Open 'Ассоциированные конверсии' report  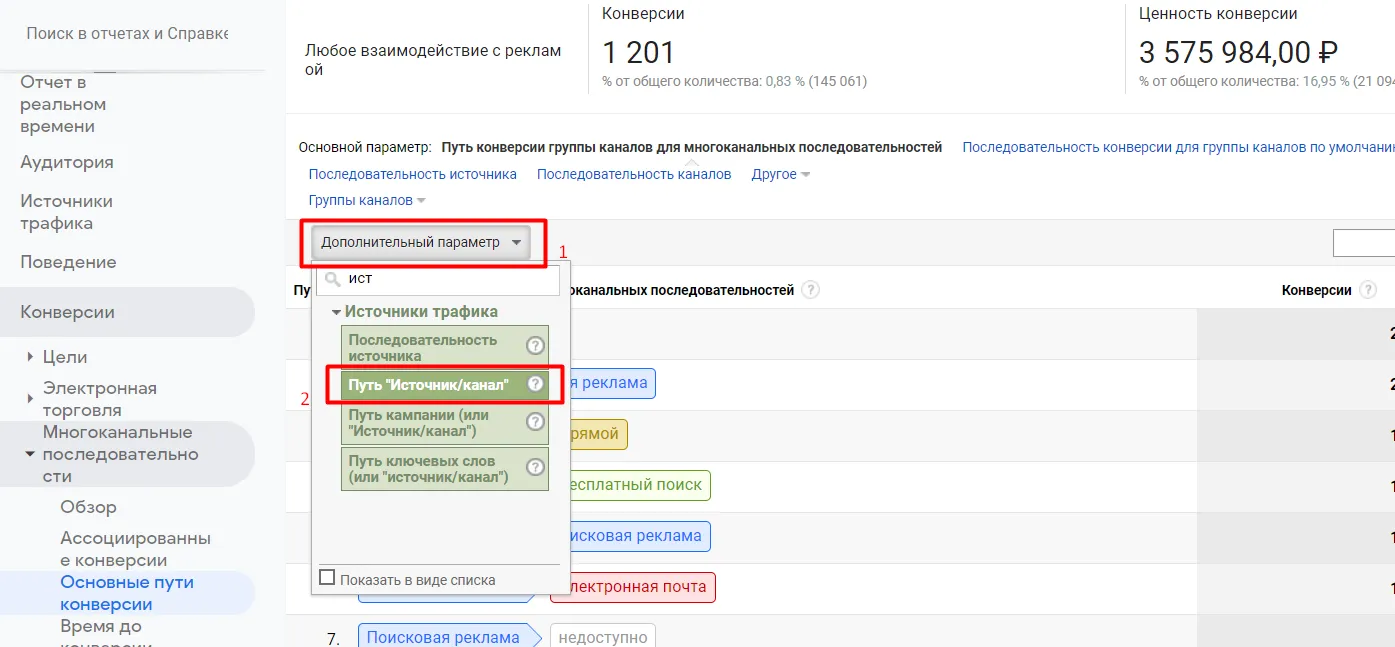pyautogui.click(x=135, y=549)
